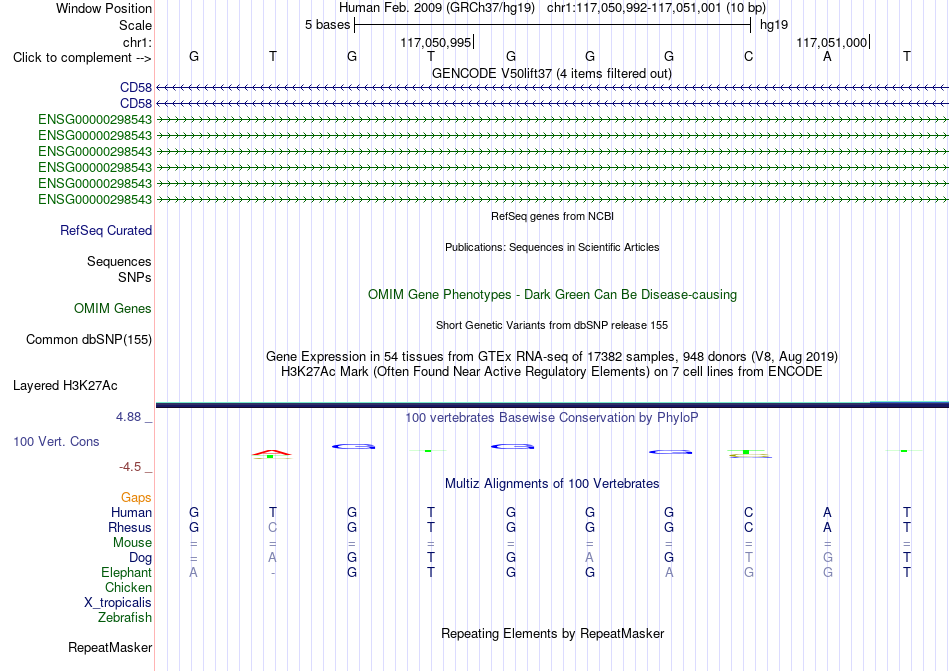Click the dark Layered H3K27Ac signal bar
The width and height of the screenshot is (950, 671).
click(552, 405)
